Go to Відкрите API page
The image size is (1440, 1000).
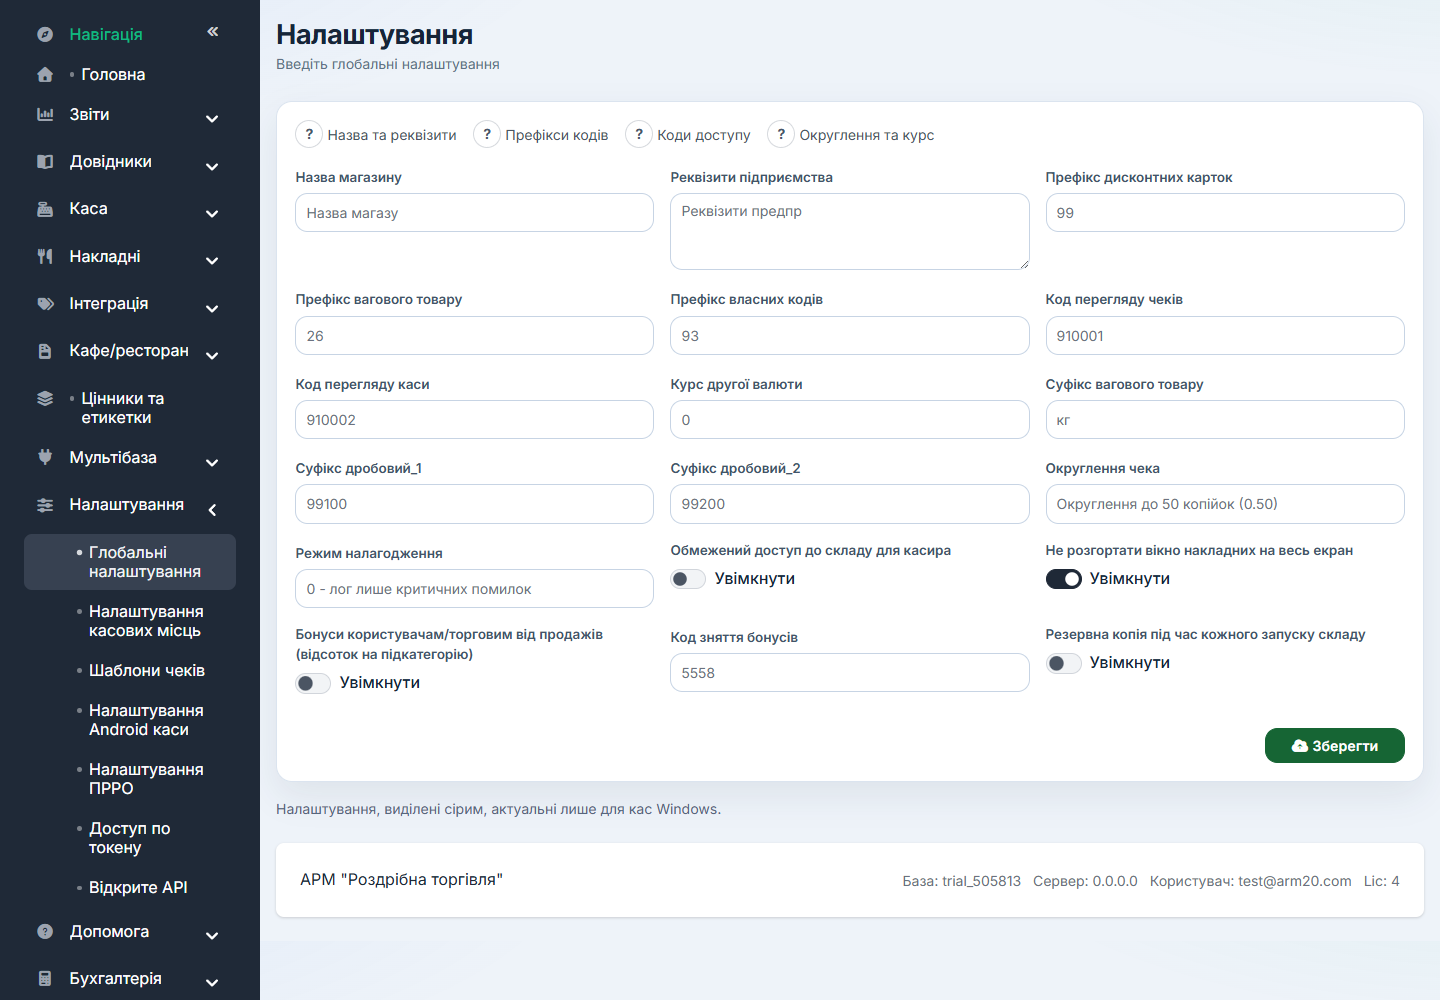(x=138, y=887)
